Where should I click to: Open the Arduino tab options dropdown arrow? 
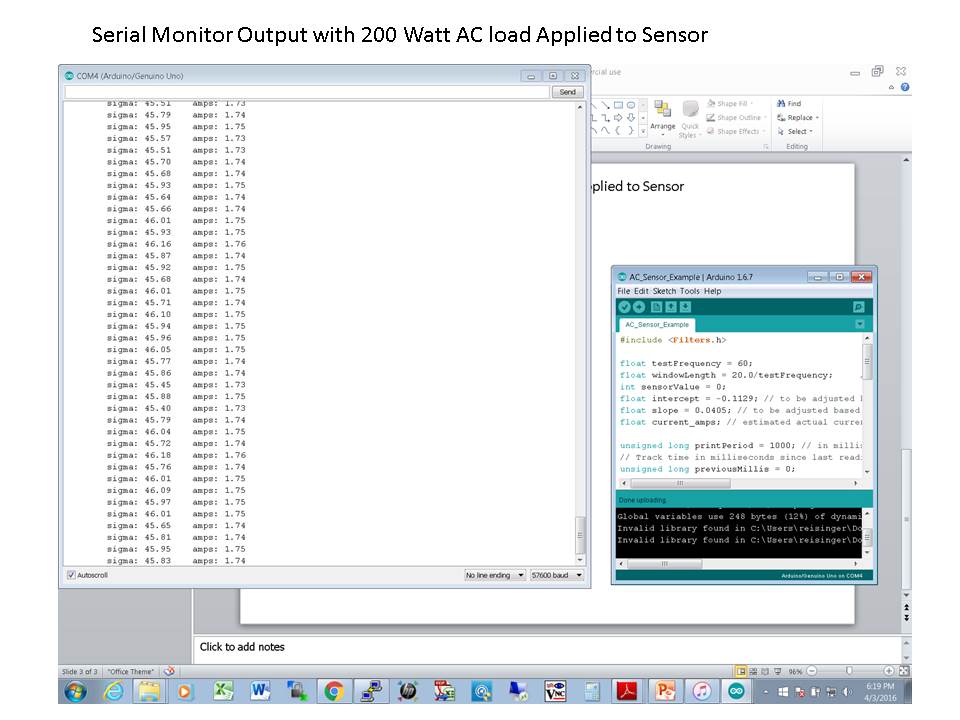[x=860, y=324]
